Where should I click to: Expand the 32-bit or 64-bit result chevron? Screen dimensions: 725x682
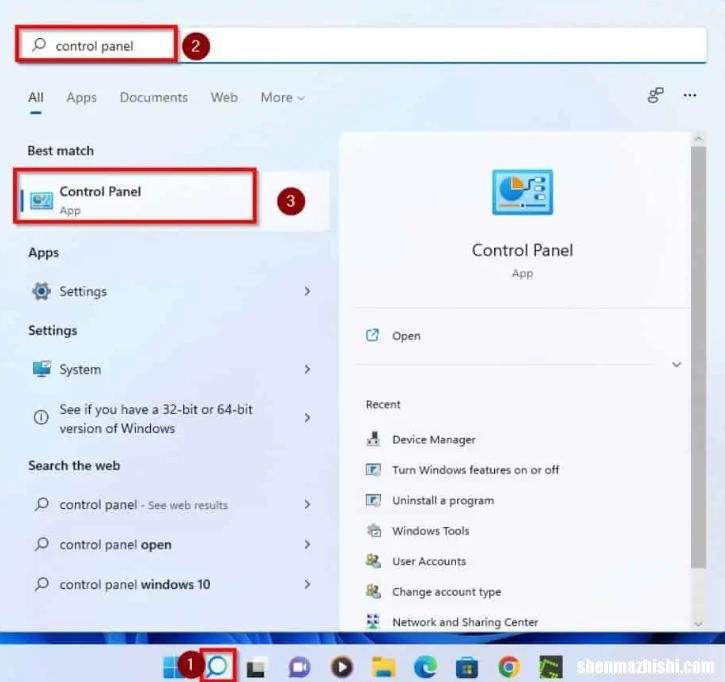click(x=307, y=418)
